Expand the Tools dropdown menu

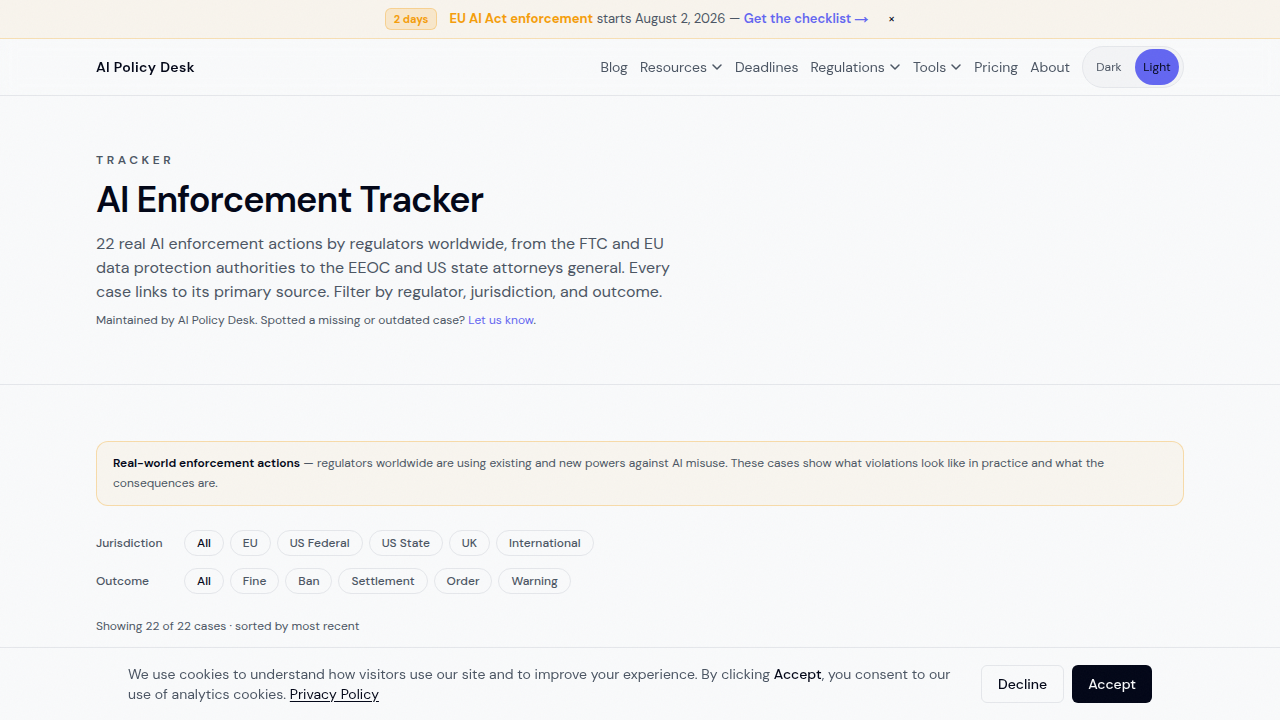coord(937,67)
